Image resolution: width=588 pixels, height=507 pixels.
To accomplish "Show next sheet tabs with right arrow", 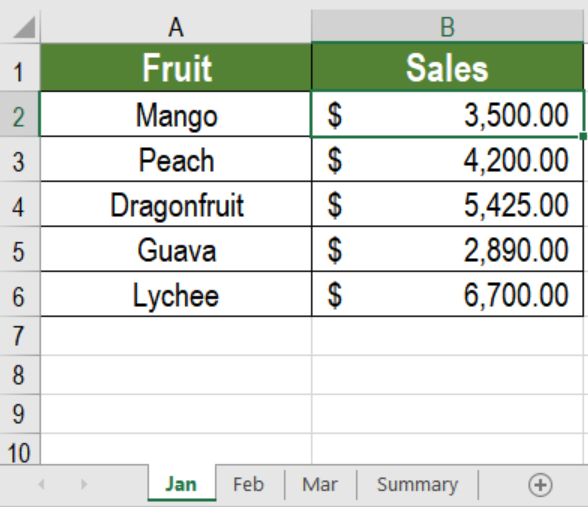I will pos(84,484).
